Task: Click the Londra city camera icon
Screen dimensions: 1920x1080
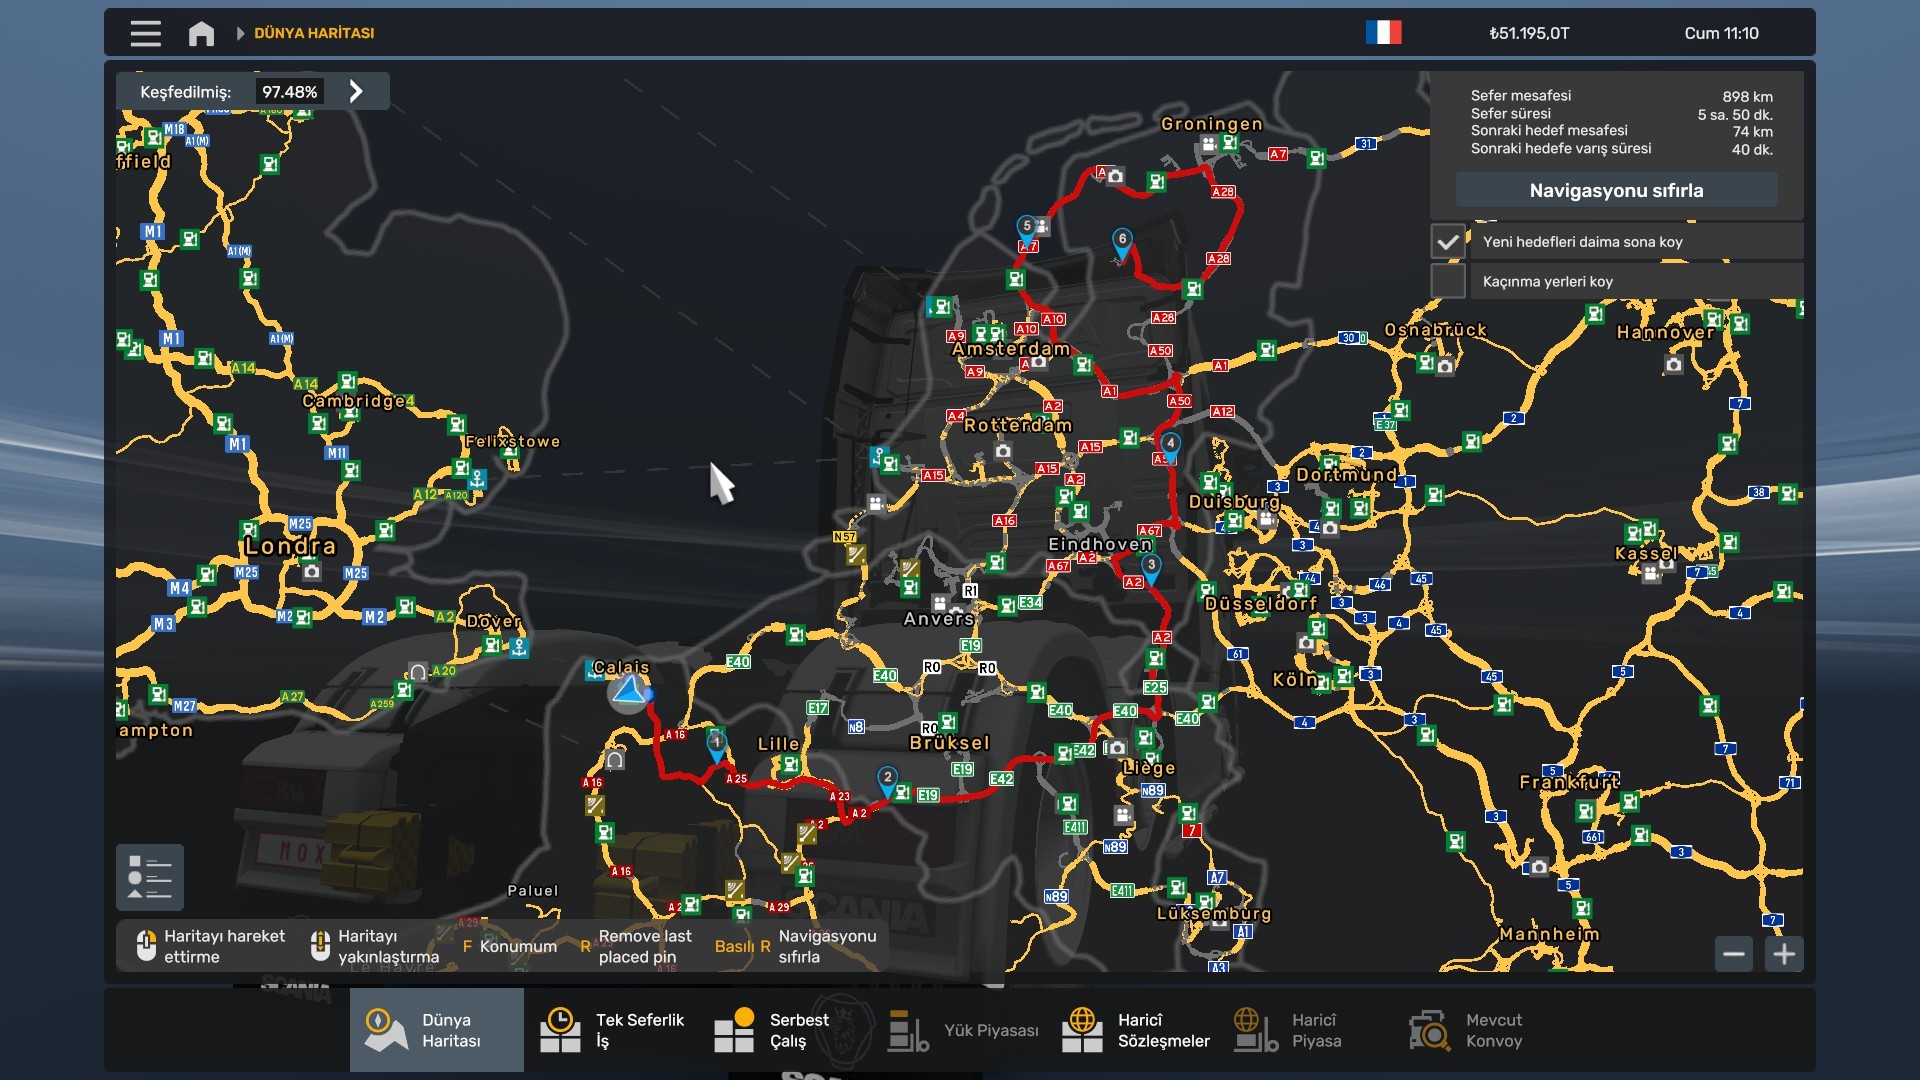Action: [x=312, y=572]
